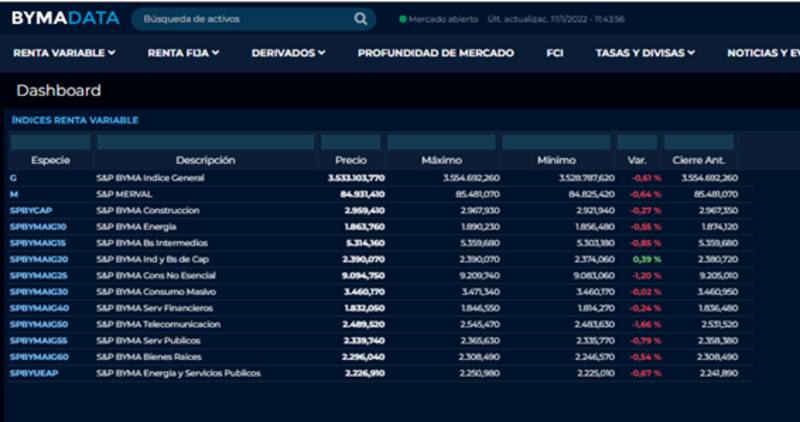Select the G index symbol
Viewport: 800px width, 422px height.
[x=13, y=178]
